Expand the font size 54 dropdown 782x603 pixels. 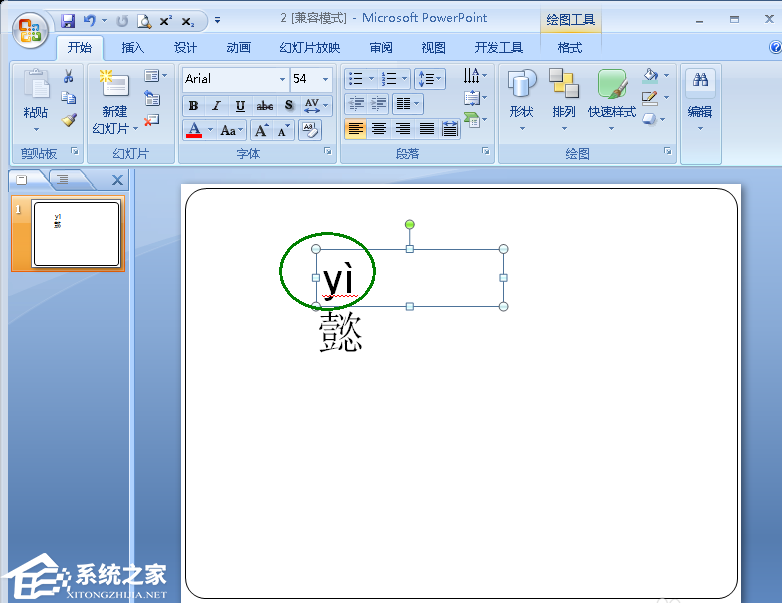coord(325,79)
